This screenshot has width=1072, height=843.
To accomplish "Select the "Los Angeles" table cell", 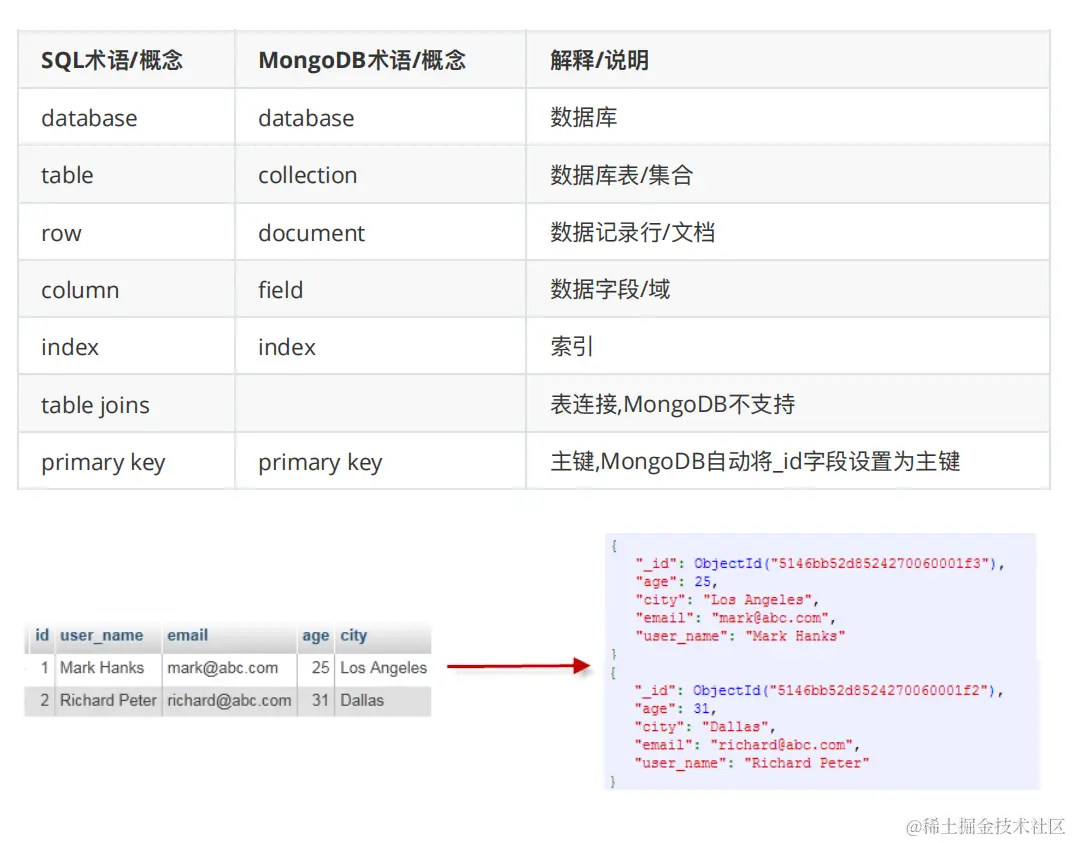I will click(384, 668).
